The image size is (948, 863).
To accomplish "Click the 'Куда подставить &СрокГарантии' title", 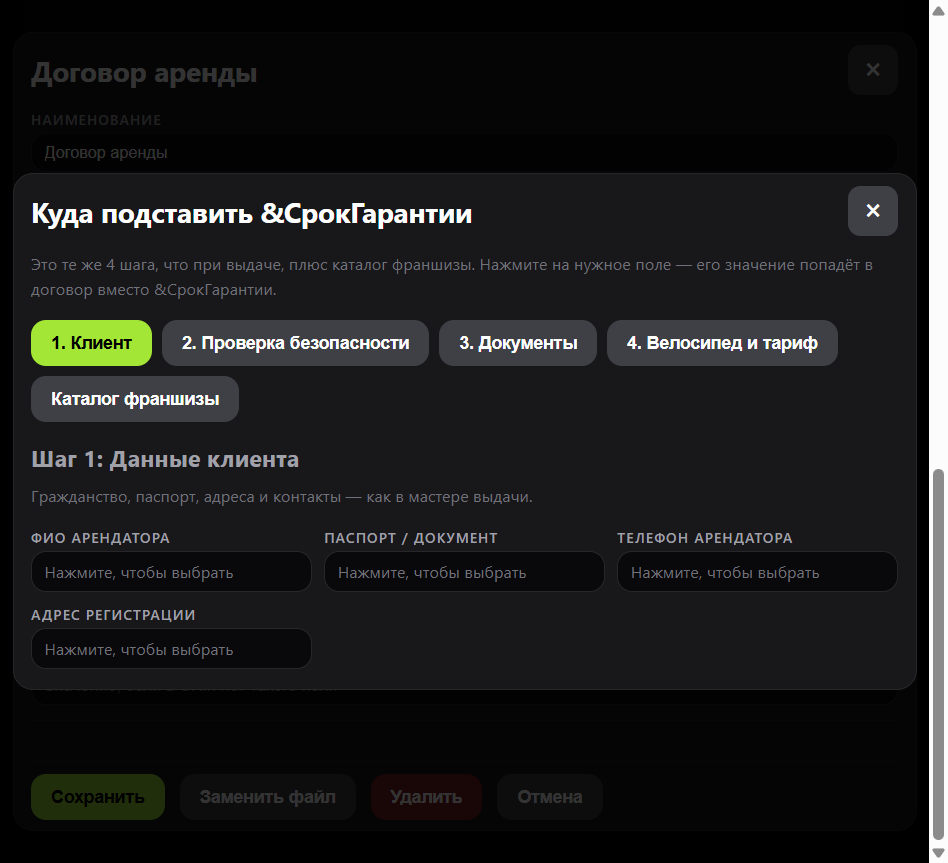I will (x=252, y=214).
